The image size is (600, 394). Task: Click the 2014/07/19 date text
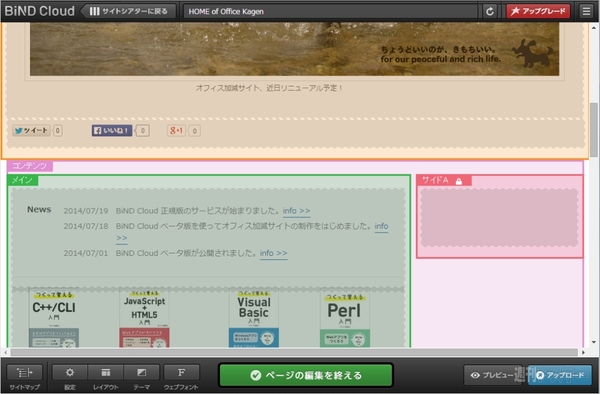(86, 211)
